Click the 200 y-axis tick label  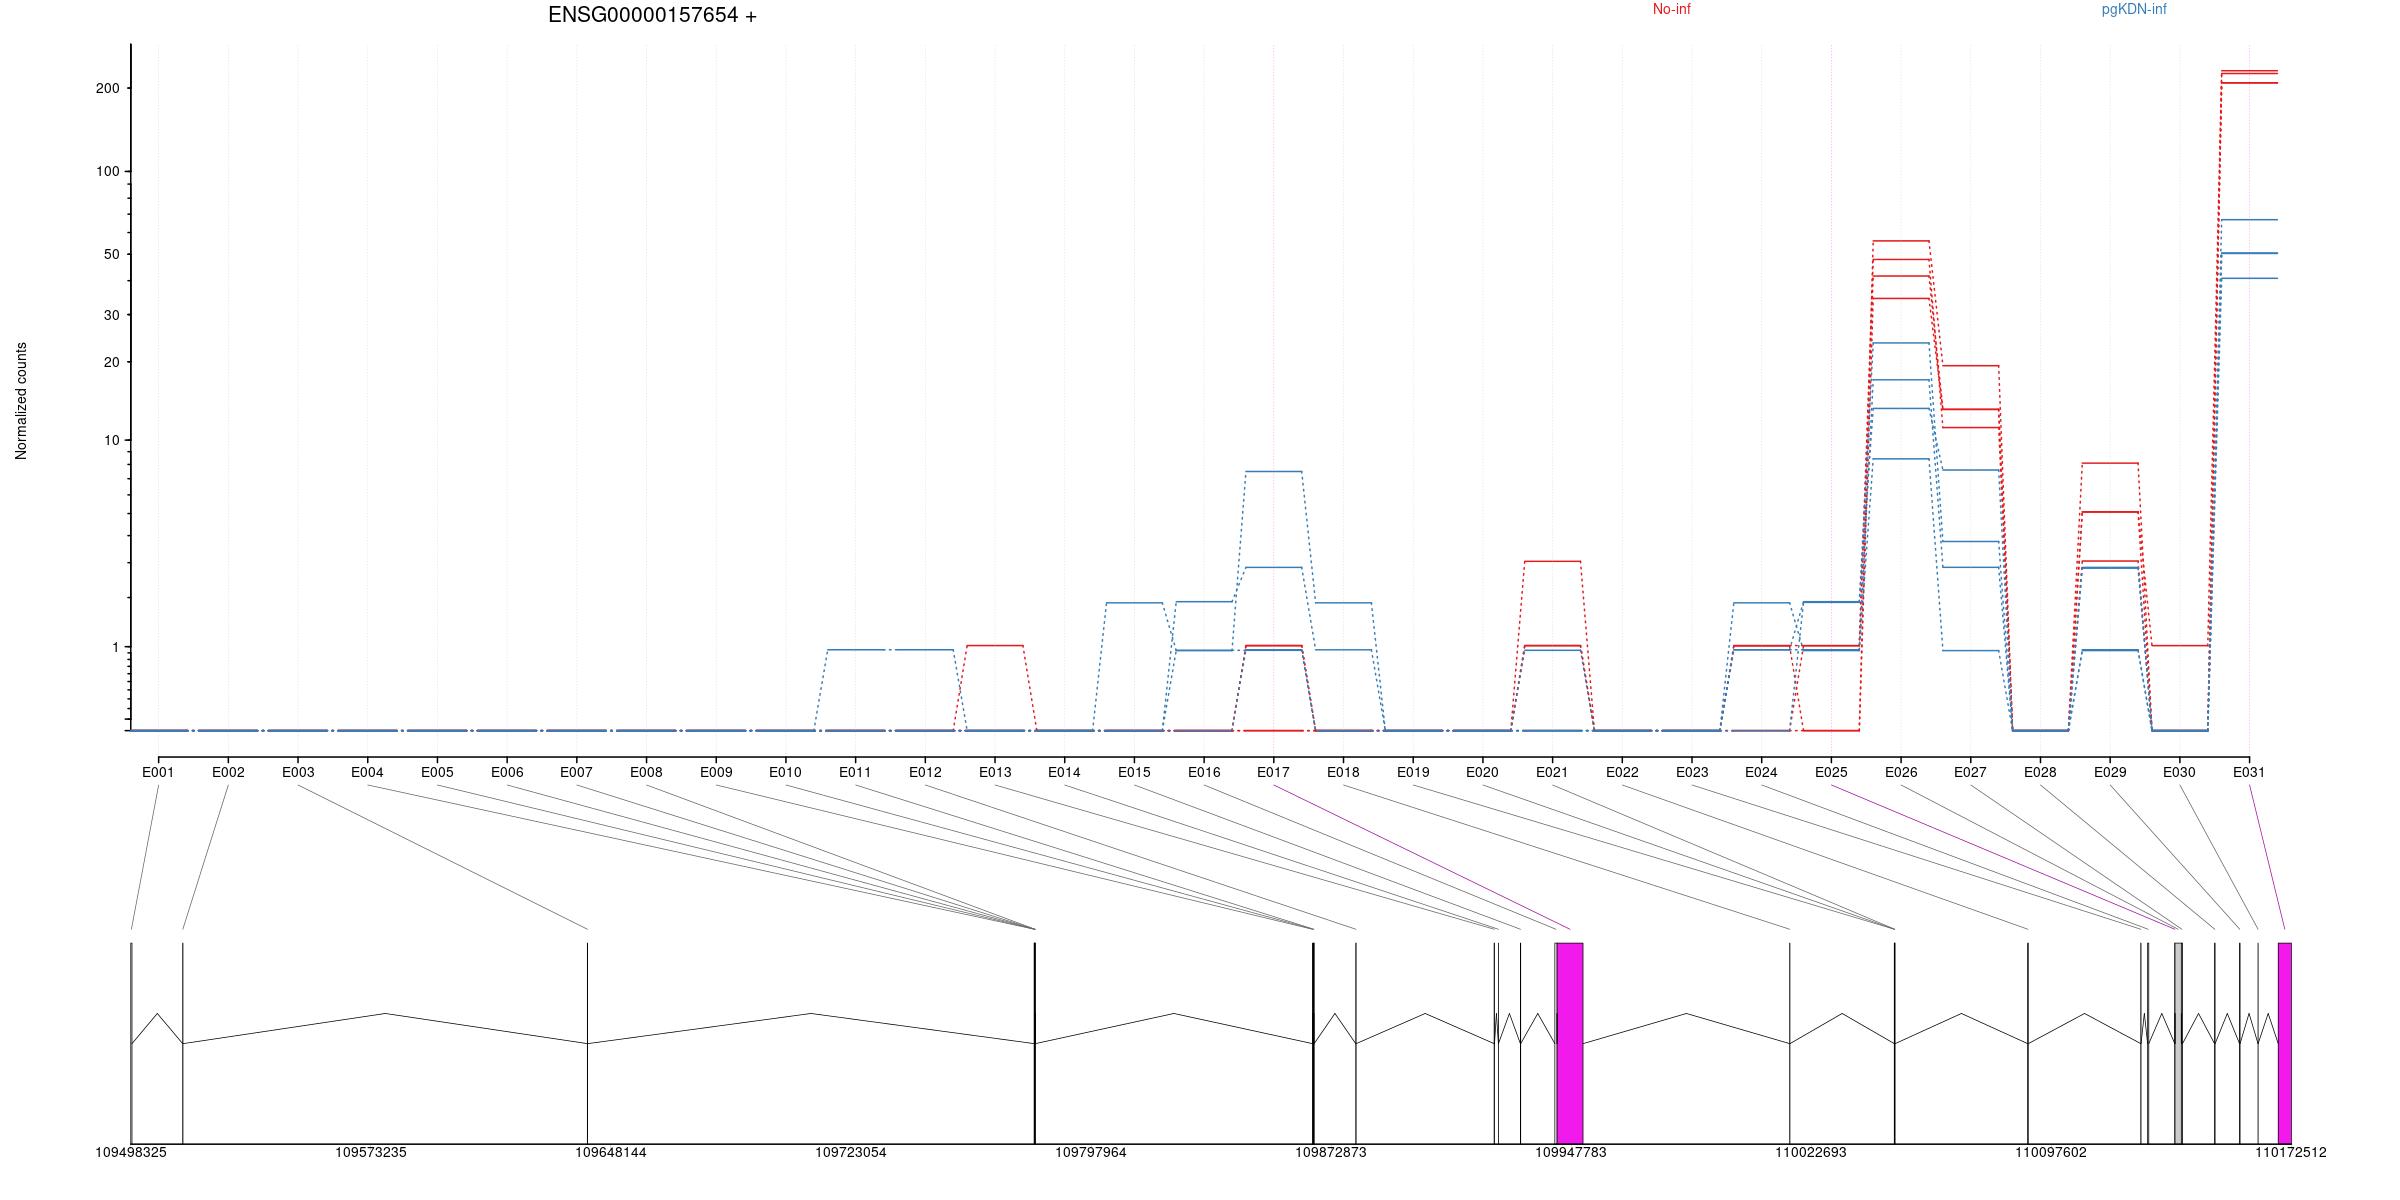(107, 88)
